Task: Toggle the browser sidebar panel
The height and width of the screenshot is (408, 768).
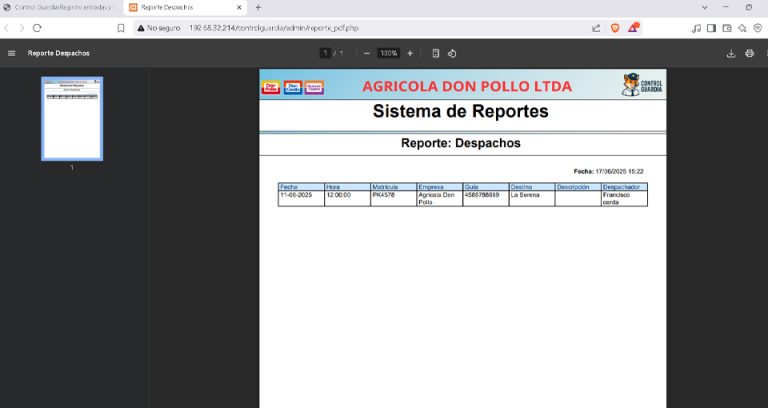Action: coord(711,28)
